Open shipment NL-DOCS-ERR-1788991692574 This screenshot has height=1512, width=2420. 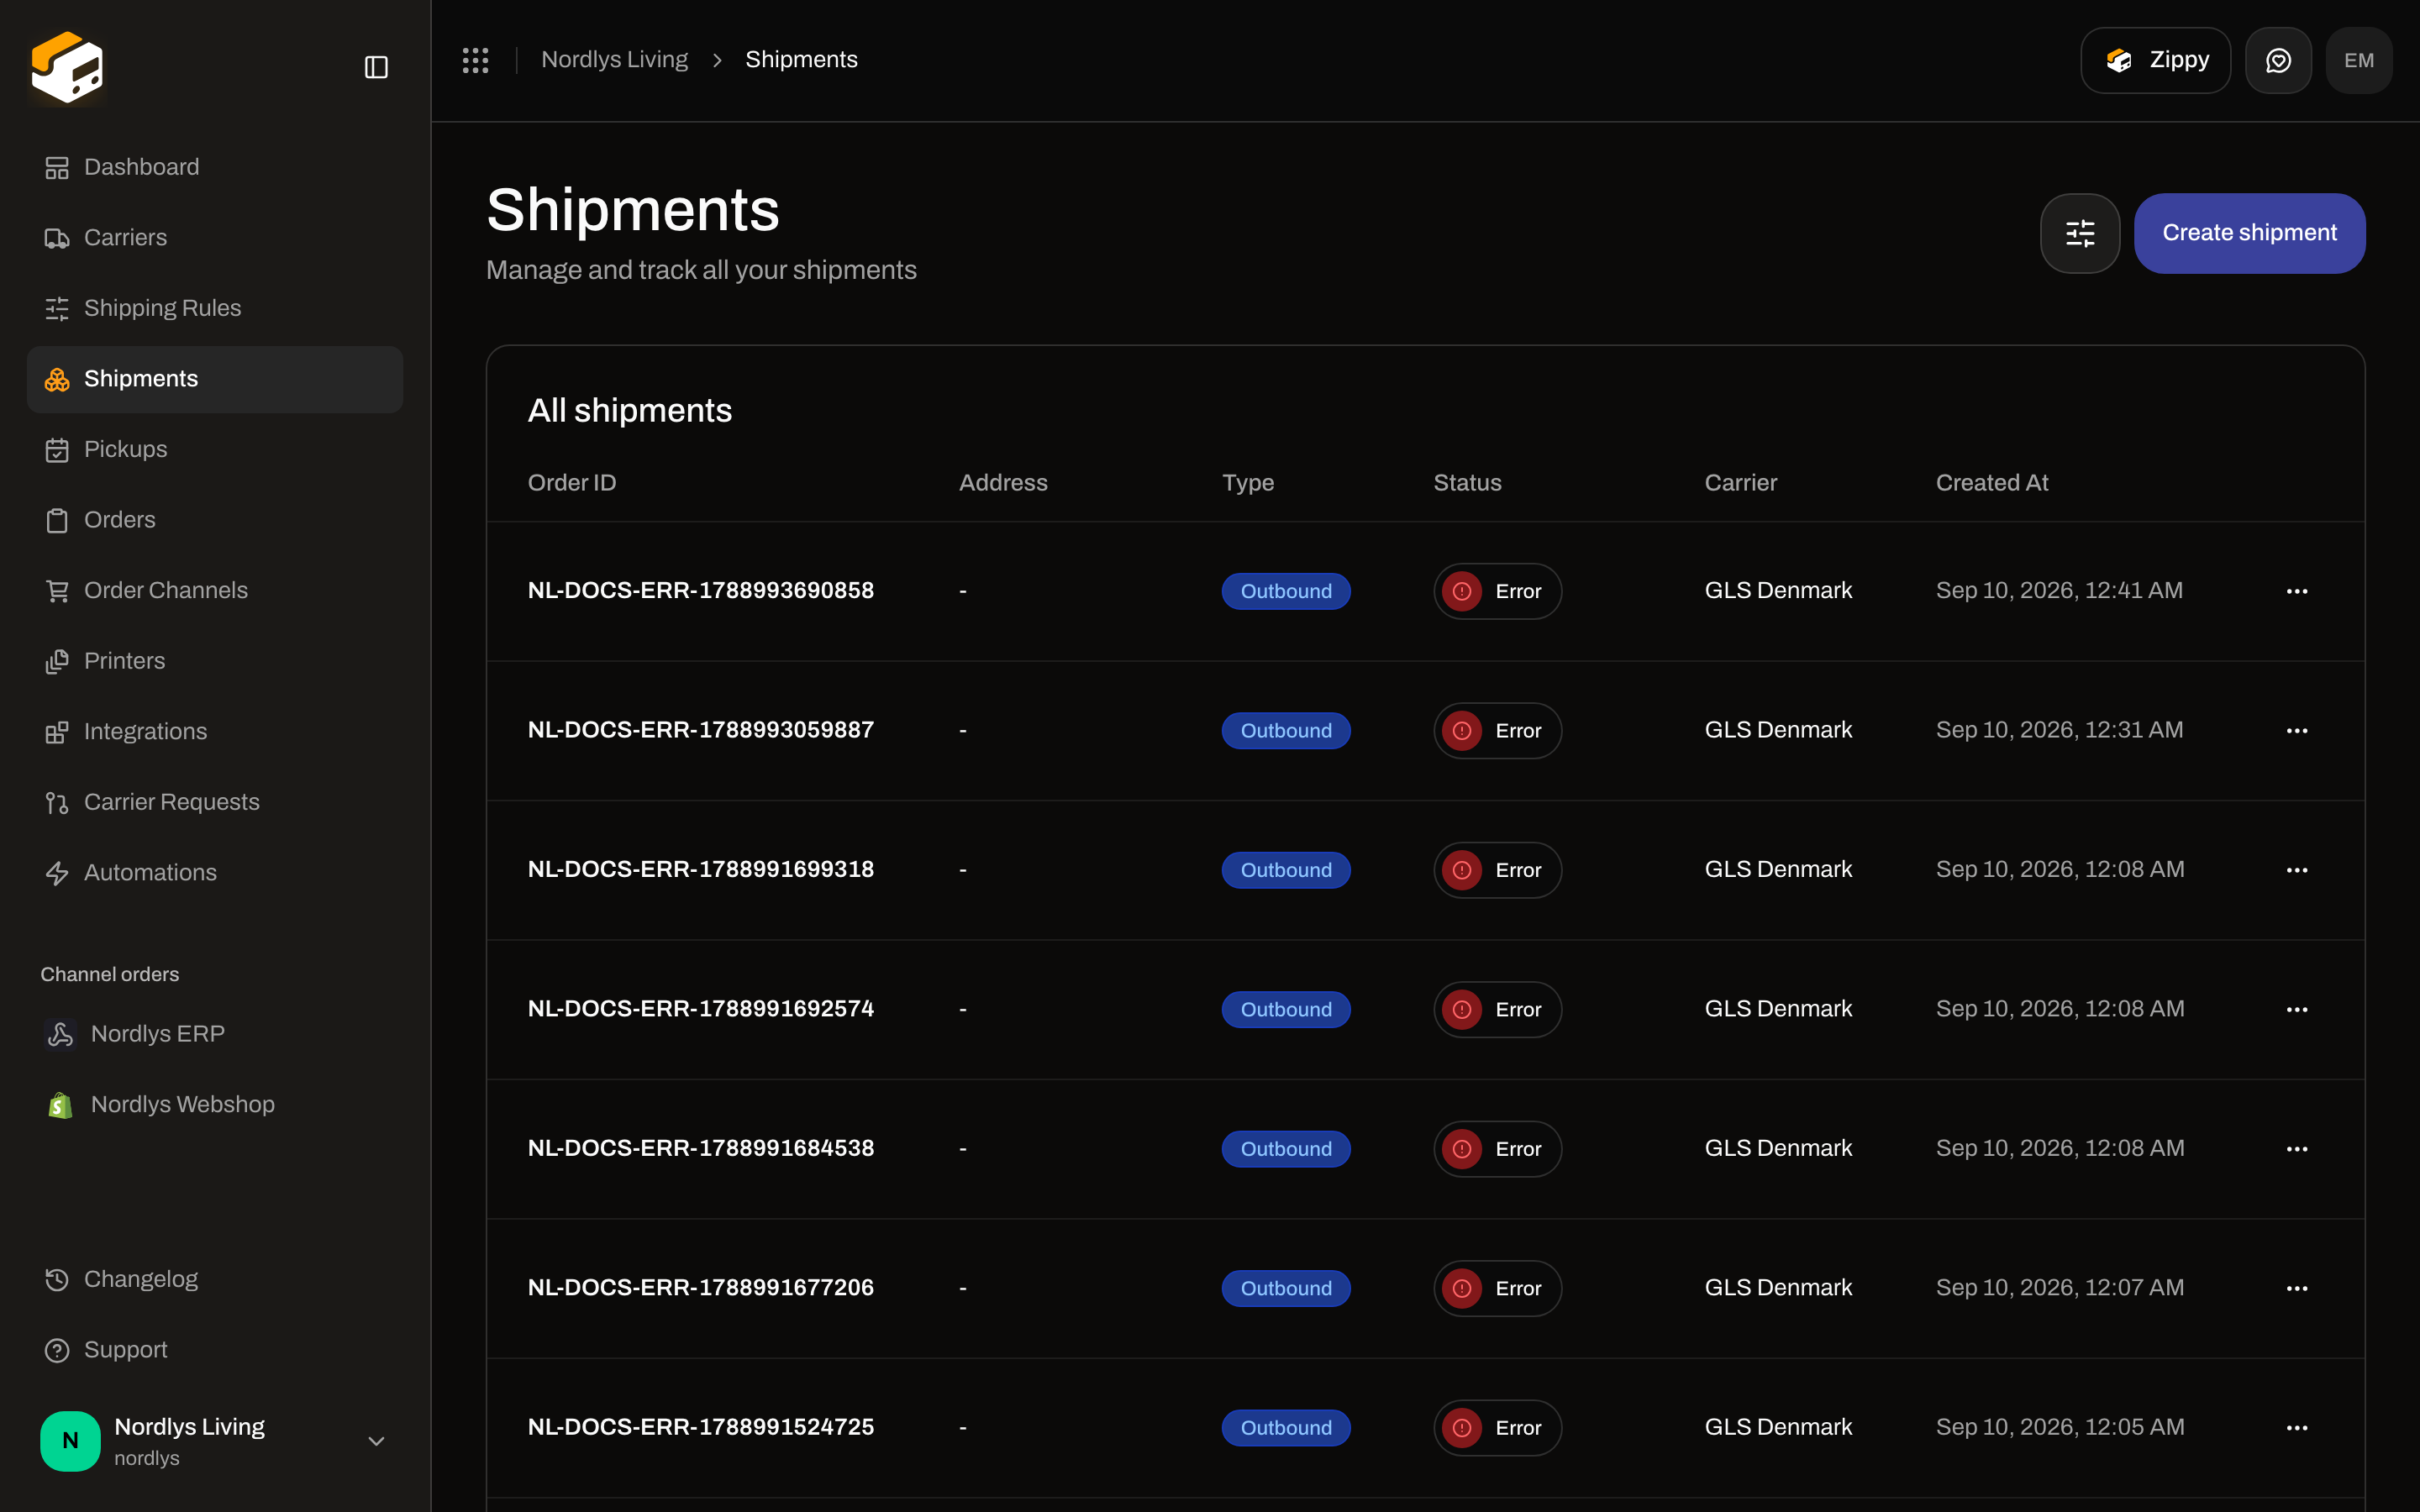[x=701, y=1009]
